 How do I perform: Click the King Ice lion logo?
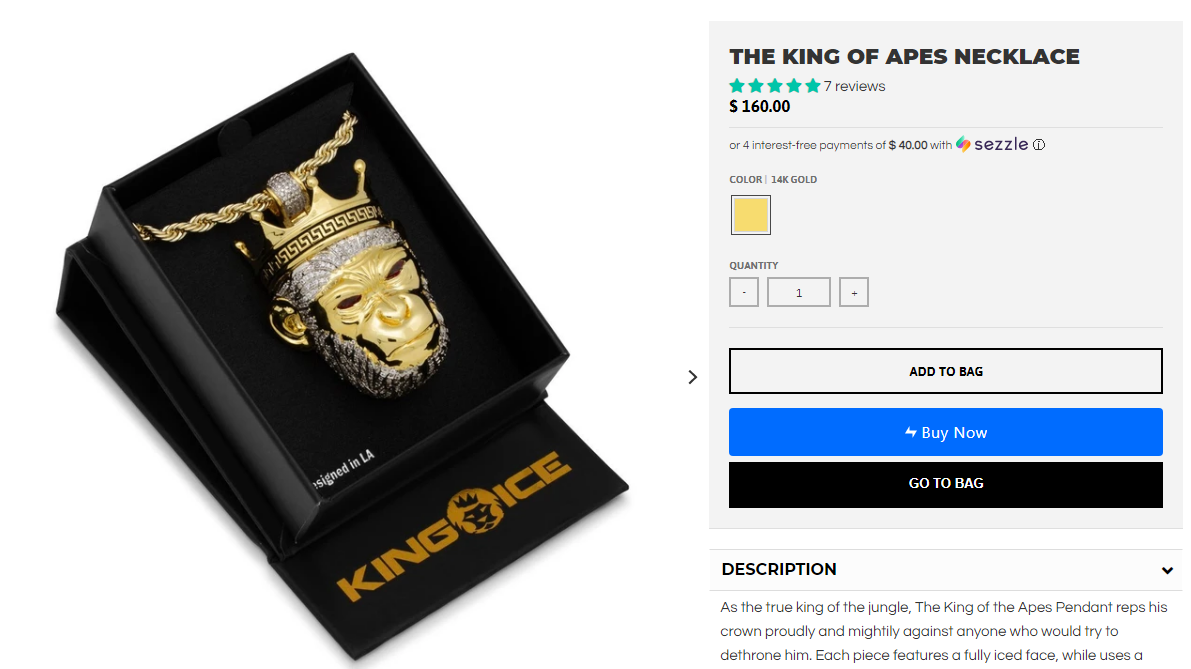point(475,511)
